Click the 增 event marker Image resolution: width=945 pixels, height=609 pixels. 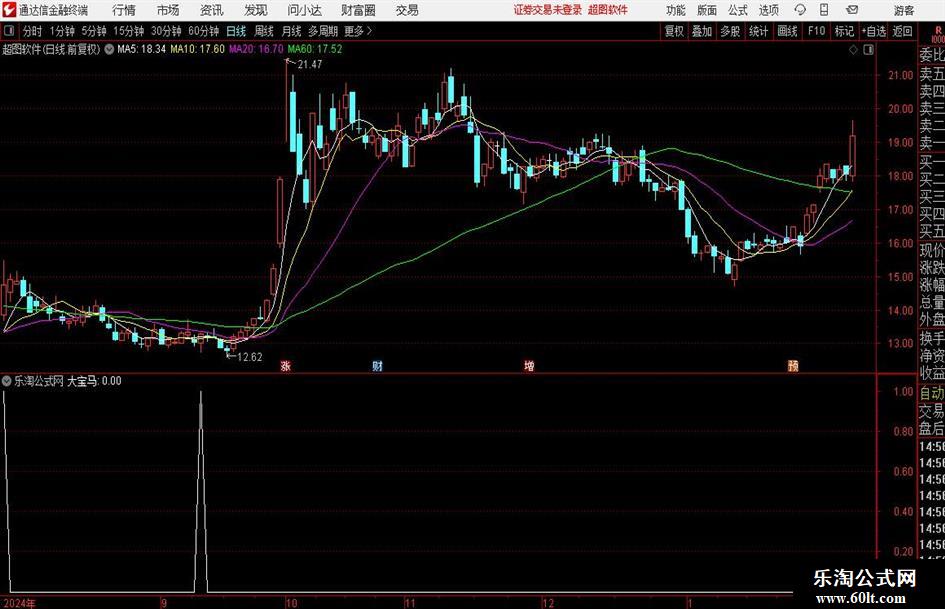pos(529,366)
